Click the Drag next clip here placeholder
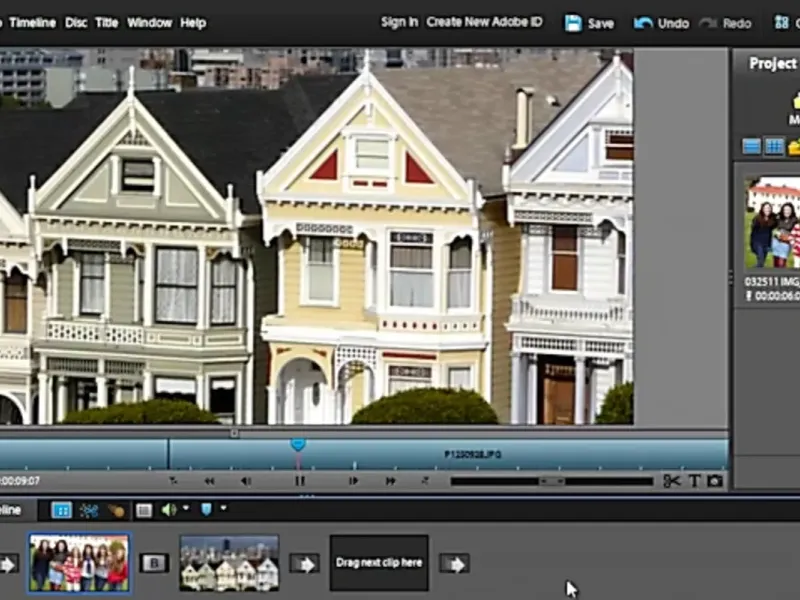Image resolution: width=800 pixels, height=600 pixels. coord(379,563)
